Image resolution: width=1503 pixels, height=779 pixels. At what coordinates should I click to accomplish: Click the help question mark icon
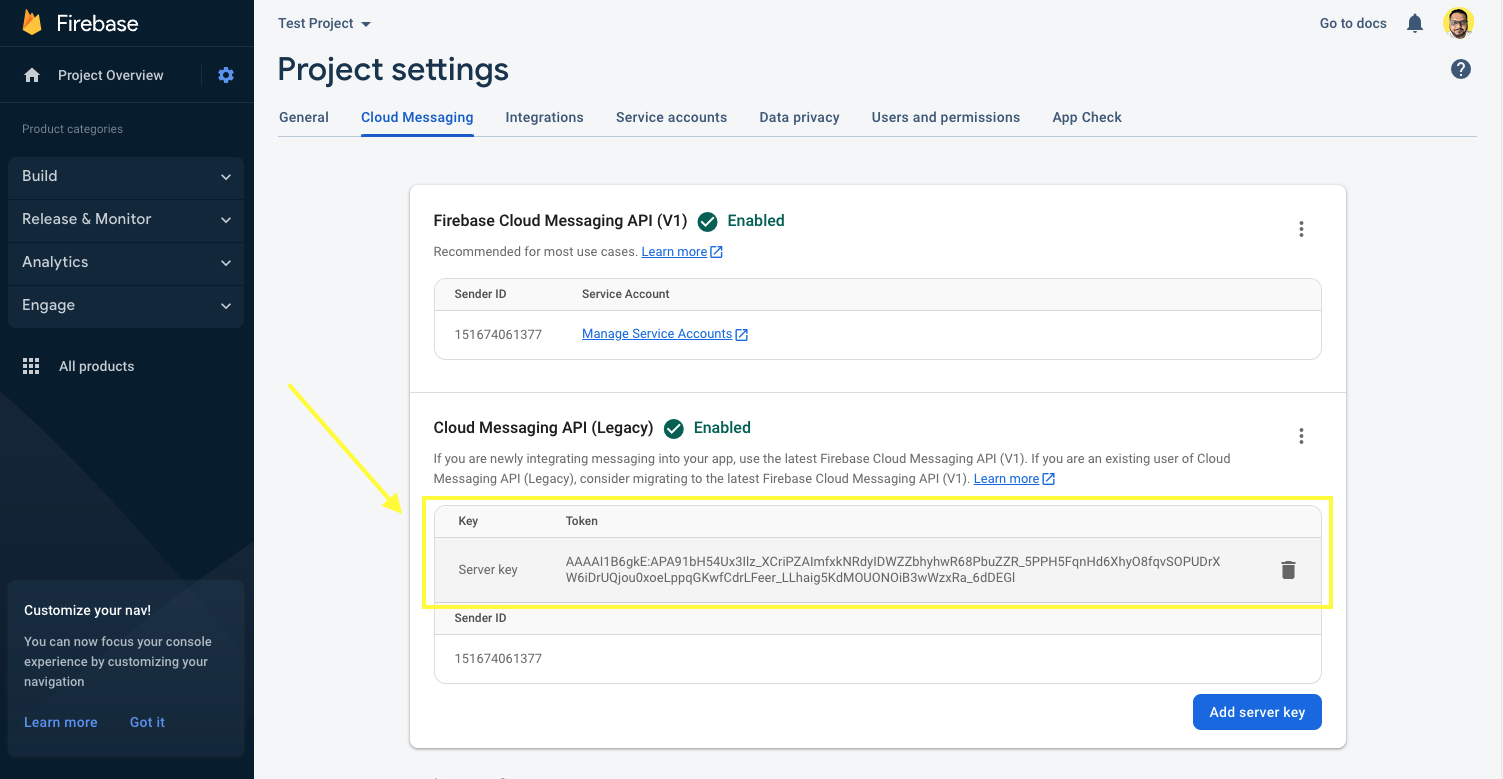coord(1461,69)
